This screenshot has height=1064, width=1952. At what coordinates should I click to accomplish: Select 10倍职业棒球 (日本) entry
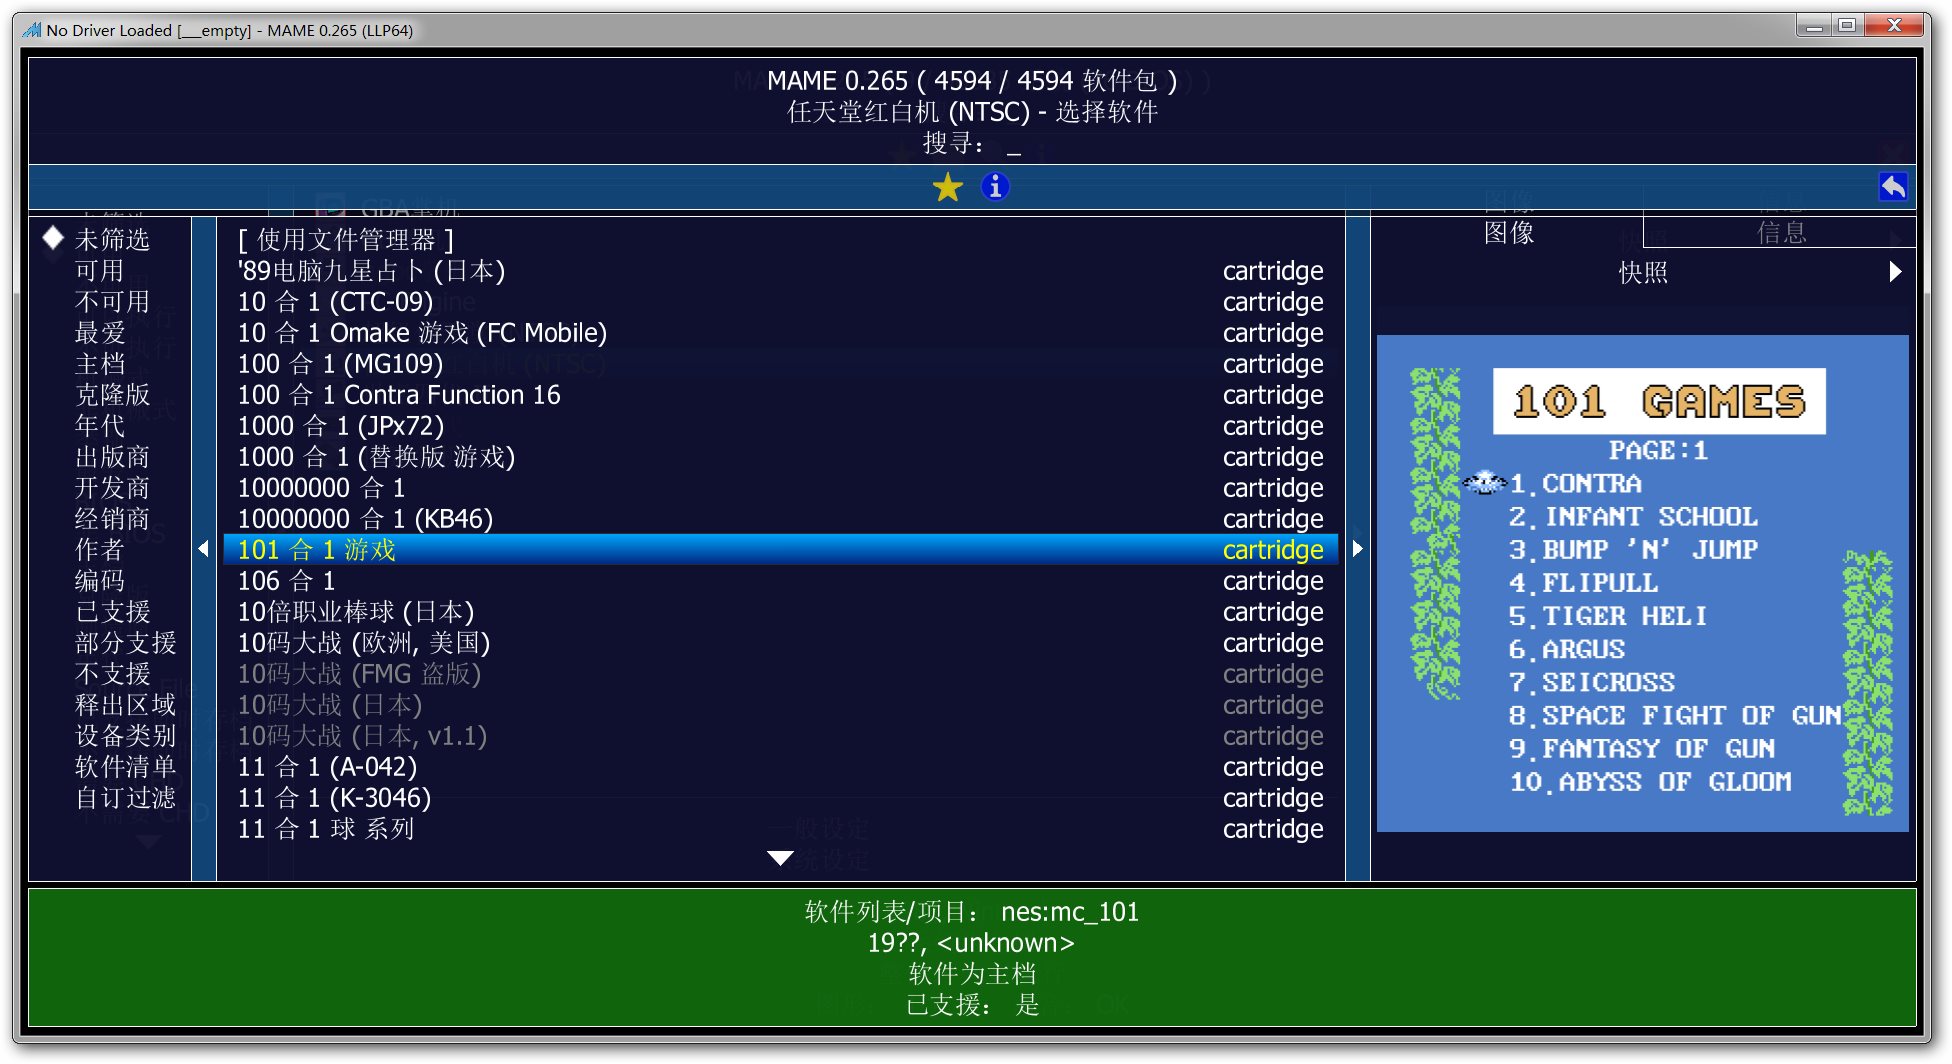point(780,612)
